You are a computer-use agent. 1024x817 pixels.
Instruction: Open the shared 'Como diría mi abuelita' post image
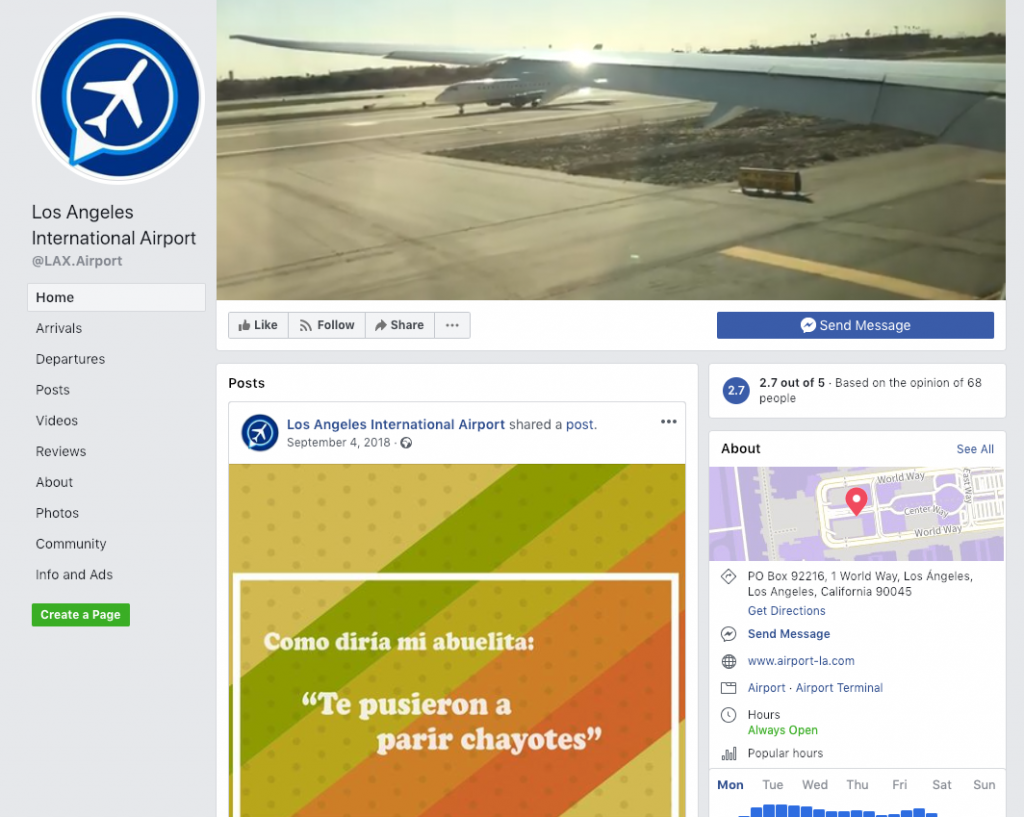pos(457,641)
